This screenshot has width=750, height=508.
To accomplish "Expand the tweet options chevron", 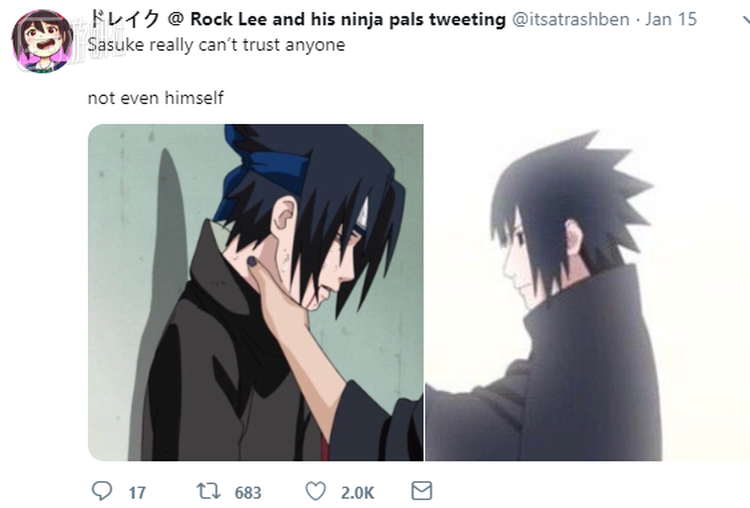I will click(746, 20).
